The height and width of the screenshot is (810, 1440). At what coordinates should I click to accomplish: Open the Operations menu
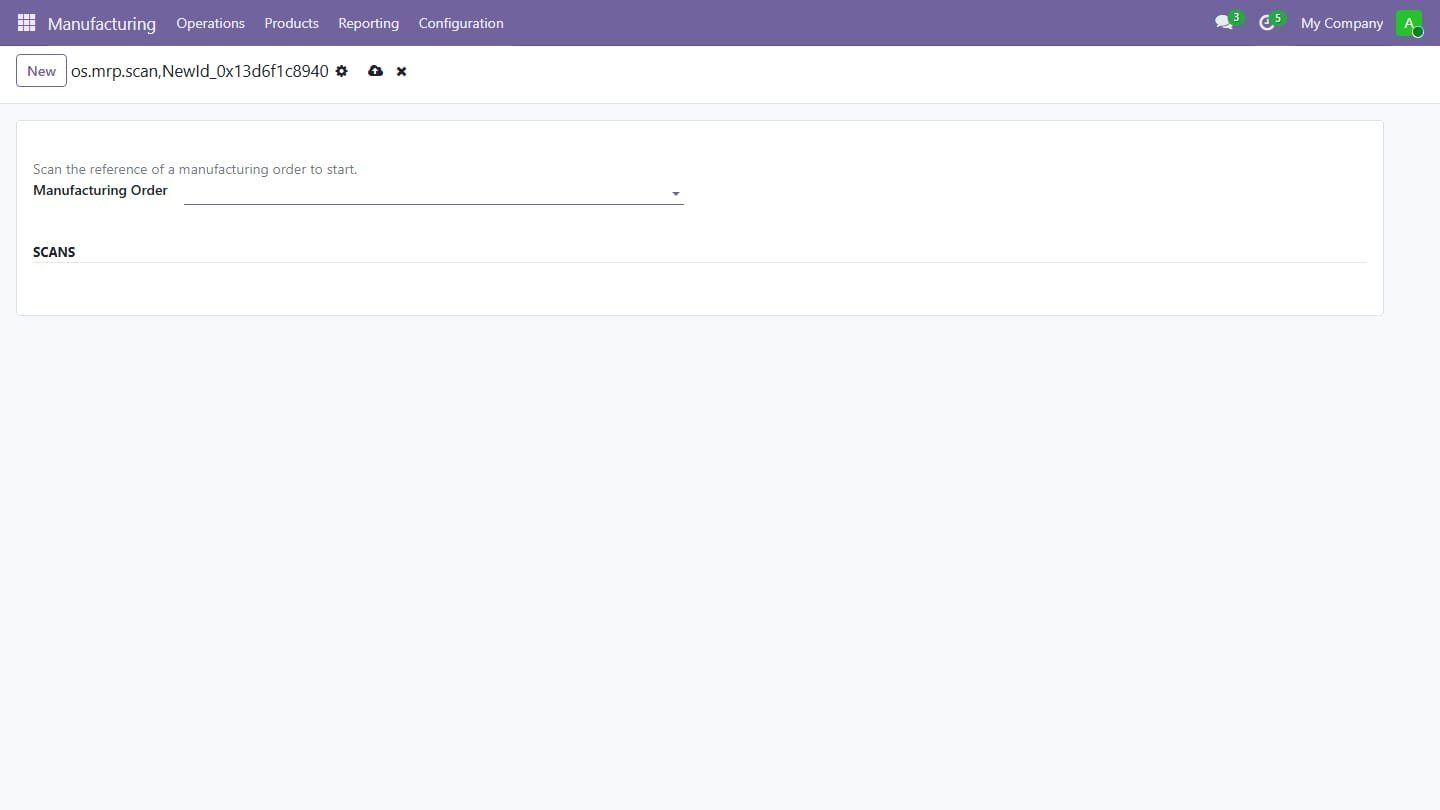(x=211, y=23)
